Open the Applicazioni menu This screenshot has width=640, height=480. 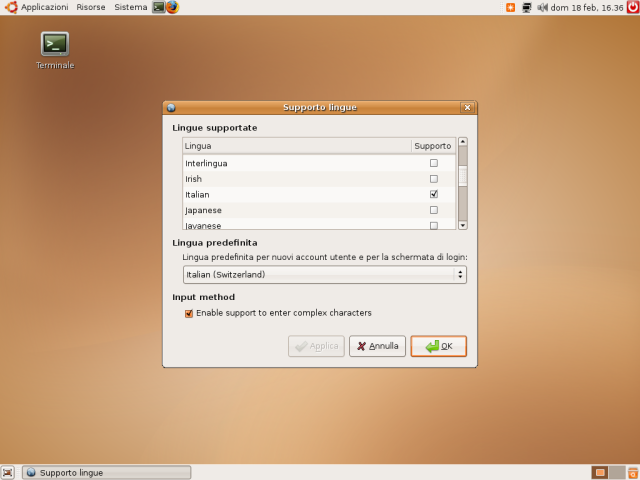pos(37,7)
